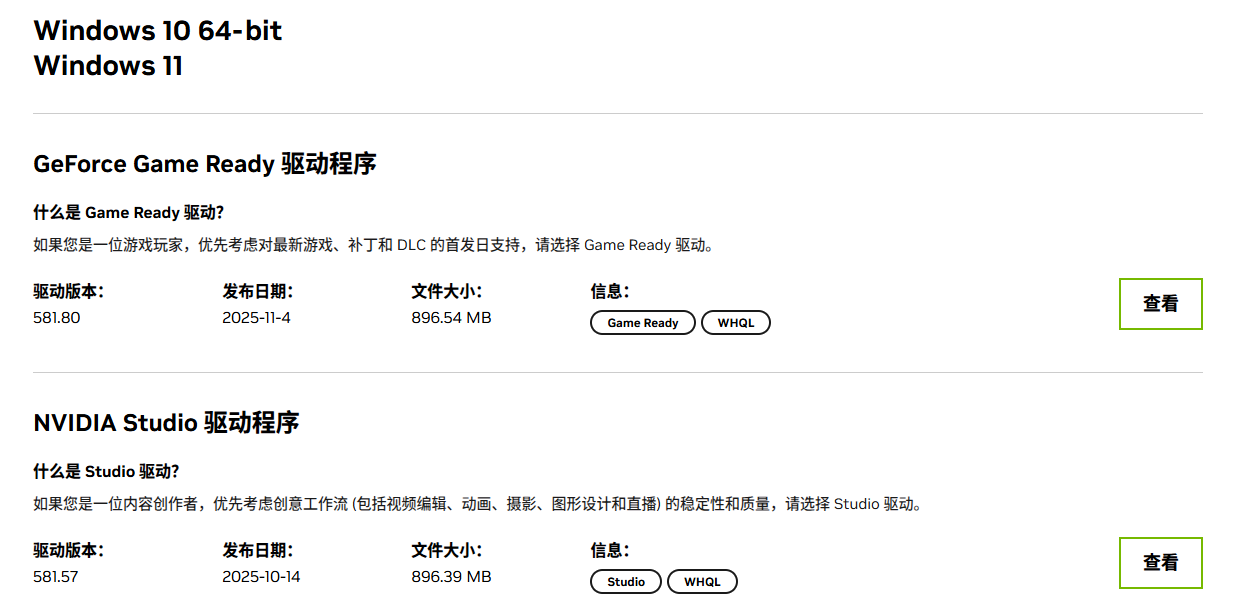Image resolution: width=1246 pixels, height=613 pixels.
Task: Click the 信息 label in Studio section
Action: pyautogui.click(x=606, y=549)
